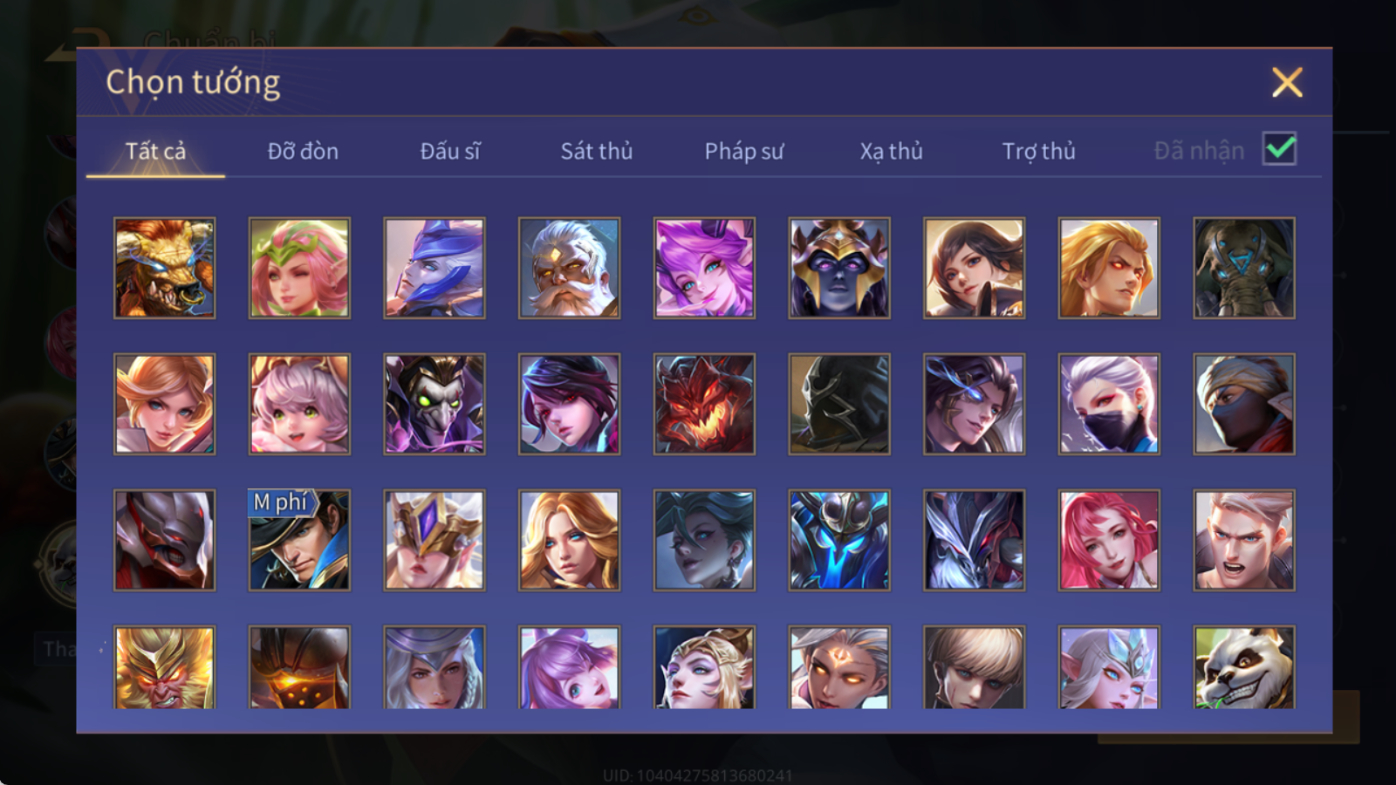Pick the purple-haired girl with horns portrait
The image size is (1396, 785).
click(705, 268)
